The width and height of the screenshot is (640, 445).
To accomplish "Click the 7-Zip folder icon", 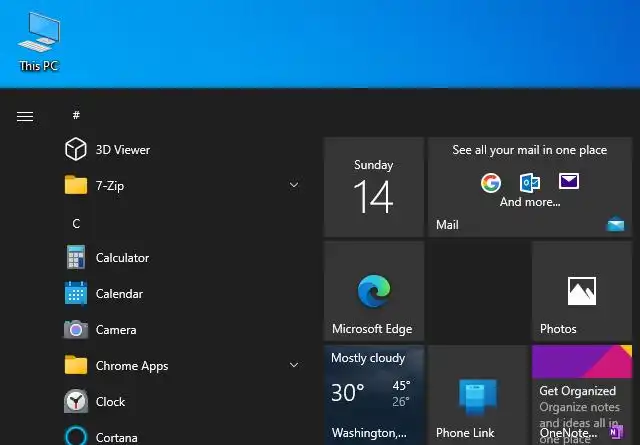I will tap(76, 185).
